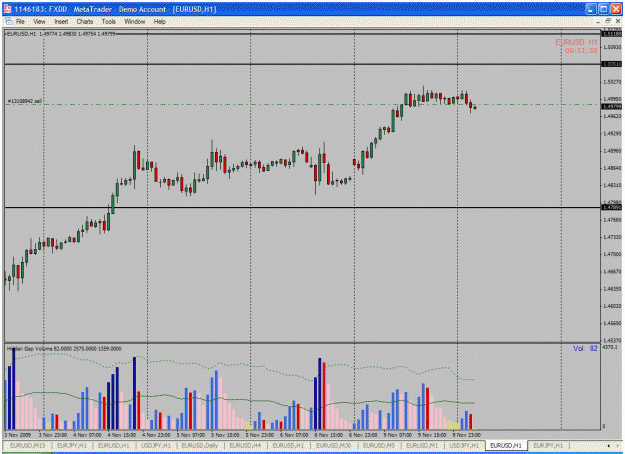
Task: Switch to the EURUSD,M15 chart tab
Action: [28, 445]
